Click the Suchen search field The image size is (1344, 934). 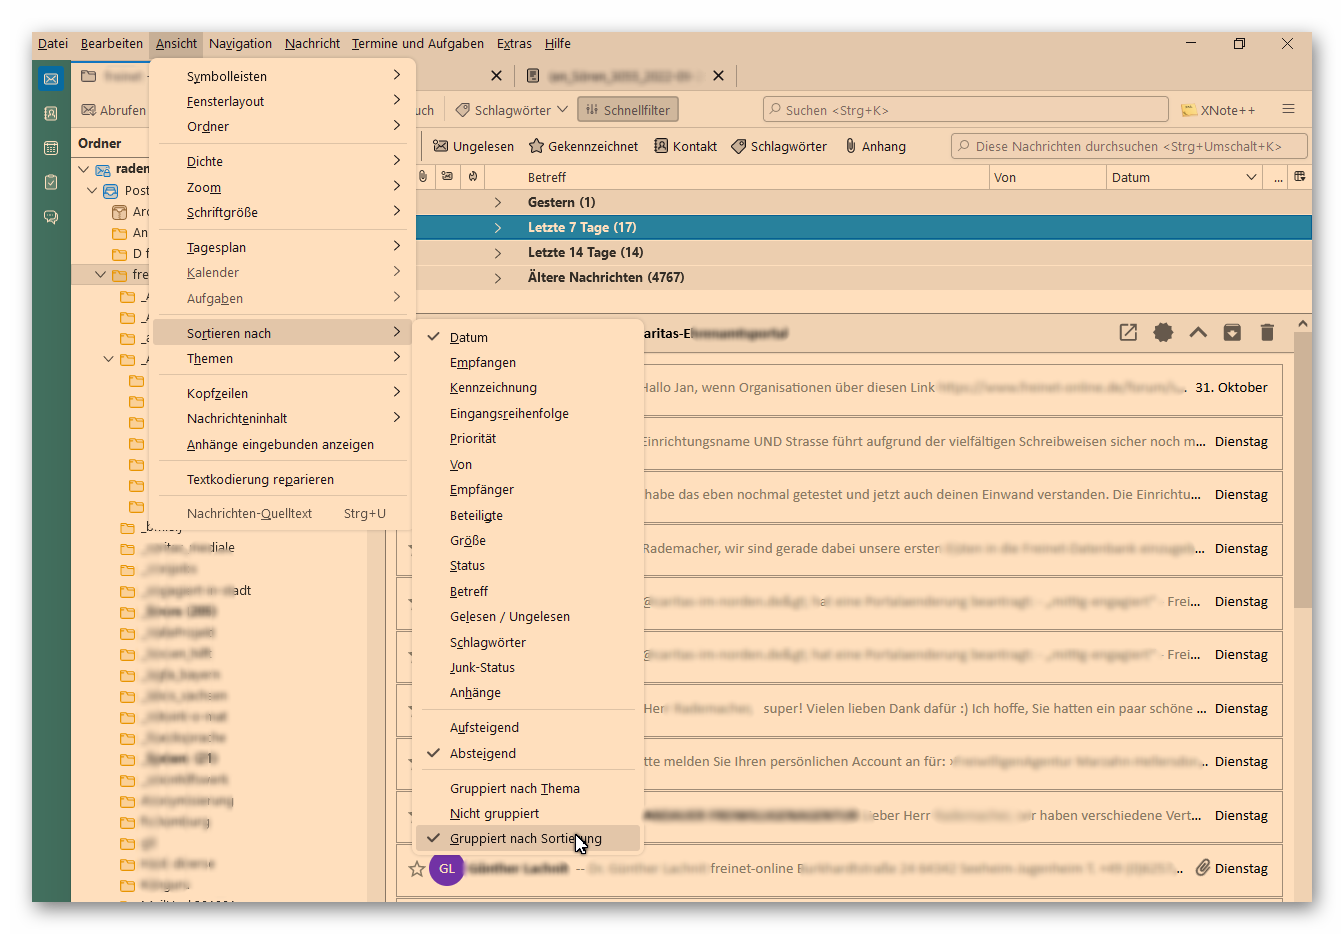(965, 109)
